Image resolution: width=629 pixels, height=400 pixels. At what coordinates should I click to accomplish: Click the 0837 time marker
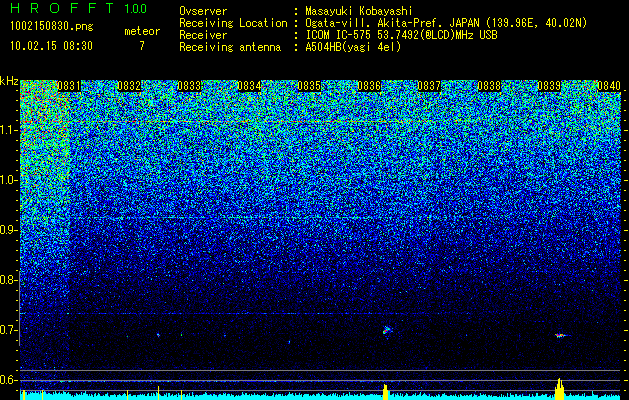pos(429,86)
